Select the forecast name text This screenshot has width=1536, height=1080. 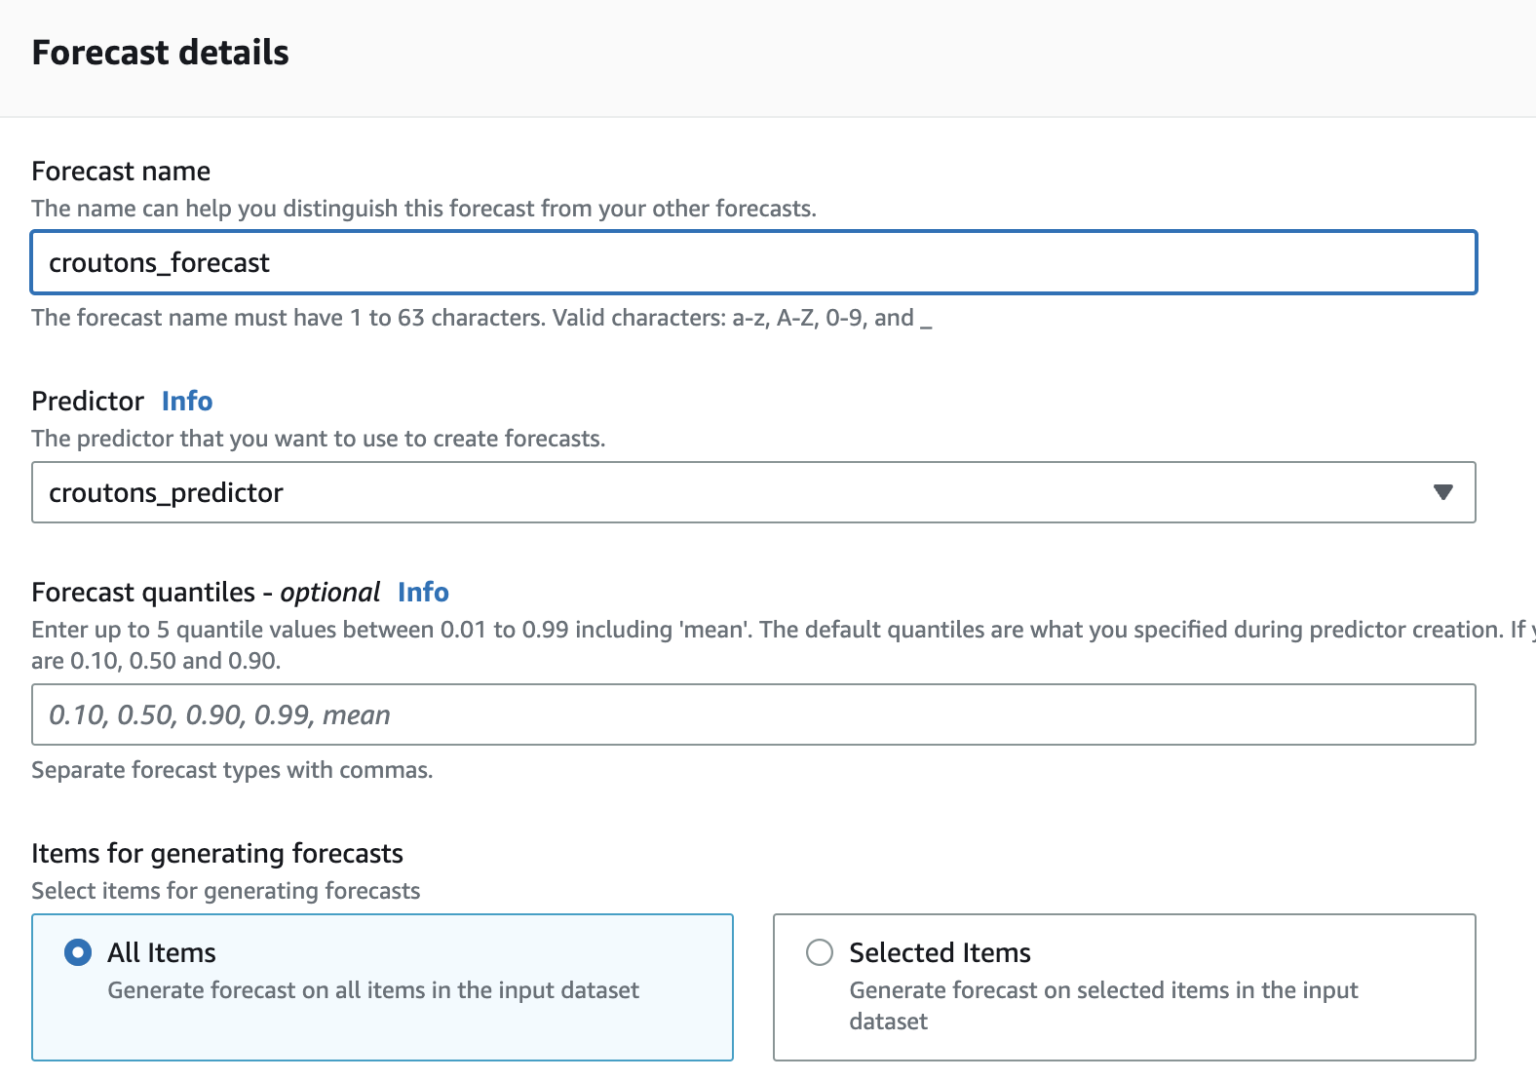[159, 262]
